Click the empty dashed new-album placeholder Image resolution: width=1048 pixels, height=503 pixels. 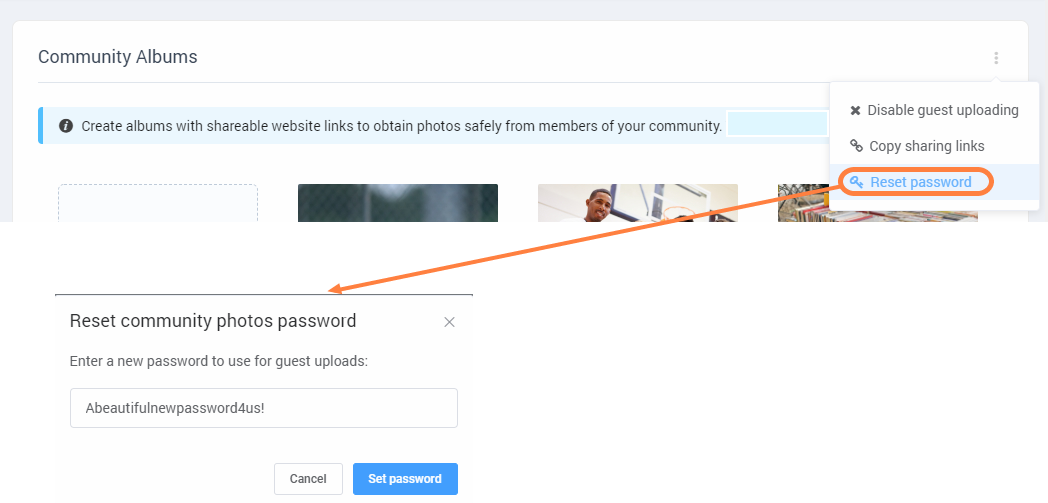[x=158, y=203]
